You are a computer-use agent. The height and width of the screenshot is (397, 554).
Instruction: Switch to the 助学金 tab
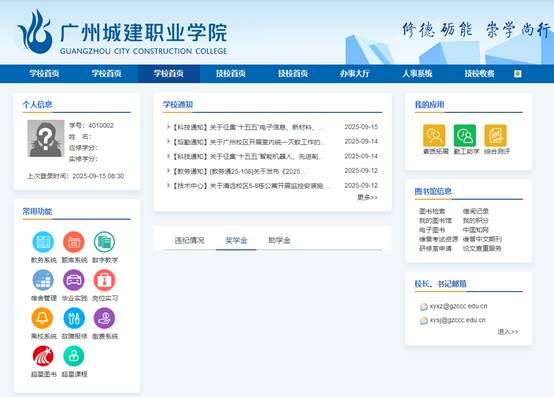pos(279,240)
